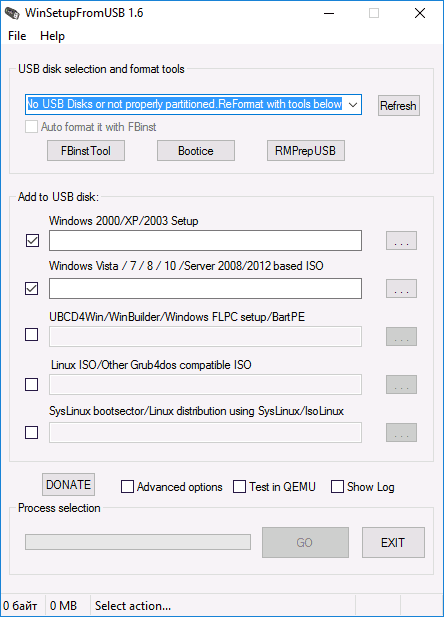Click UBCD4Win/WinBuilder/BartPE path field
The height and width of the screenshot is (617, 444).
pos(205,336)
